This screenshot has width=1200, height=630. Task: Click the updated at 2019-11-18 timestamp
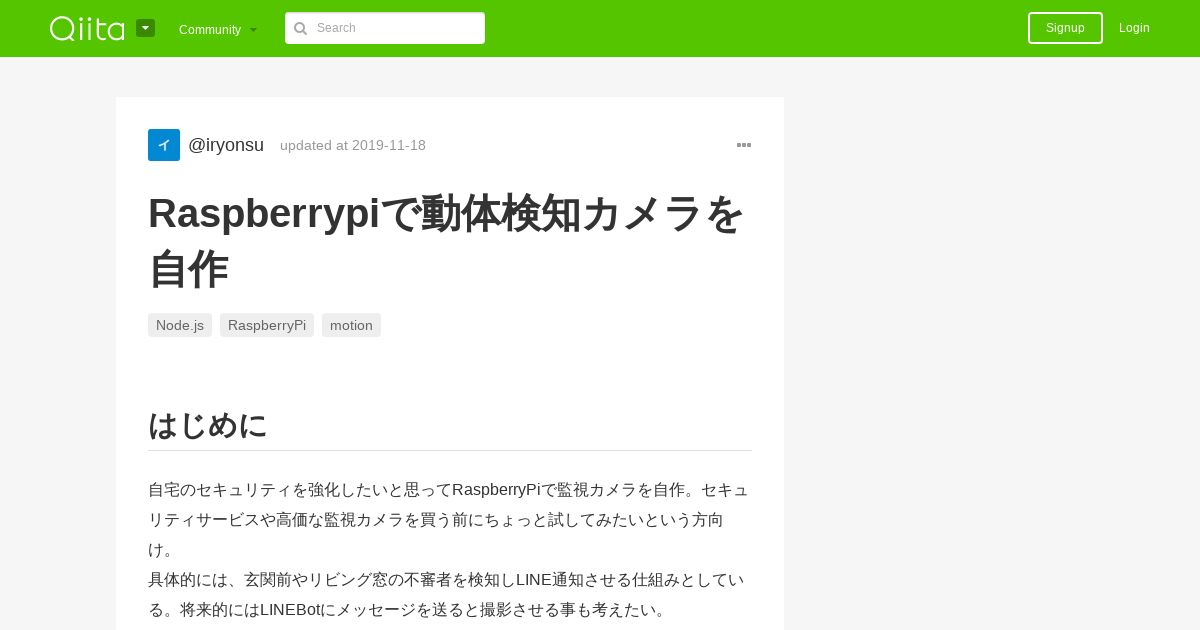coord(353,146)
